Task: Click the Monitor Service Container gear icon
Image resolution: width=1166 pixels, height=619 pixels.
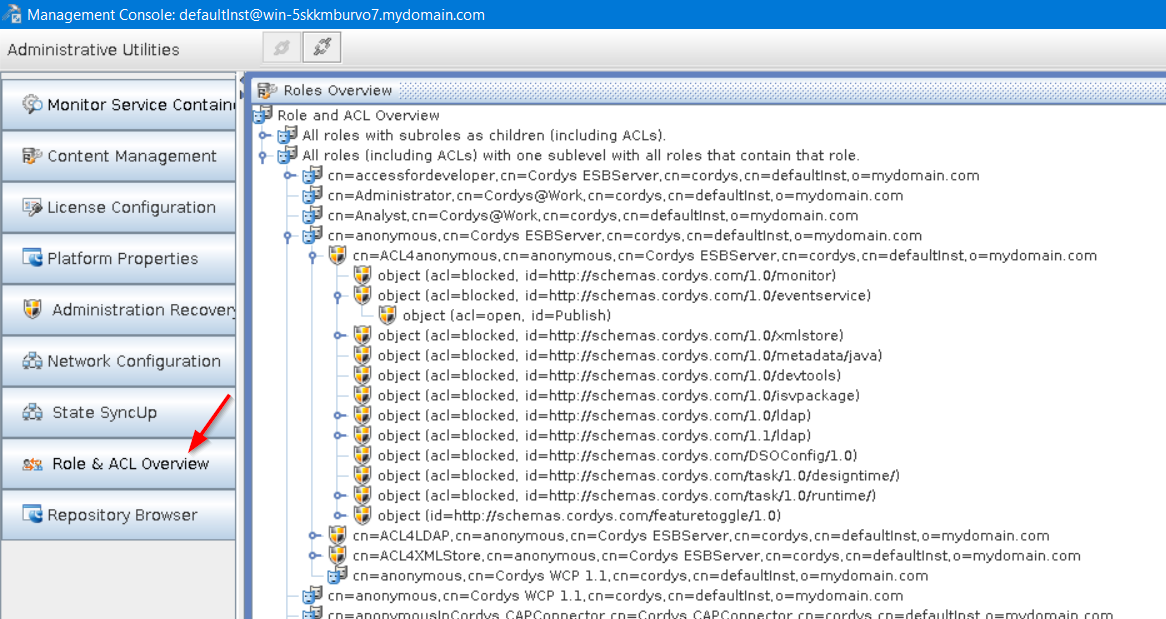Action: pos(32,104)
